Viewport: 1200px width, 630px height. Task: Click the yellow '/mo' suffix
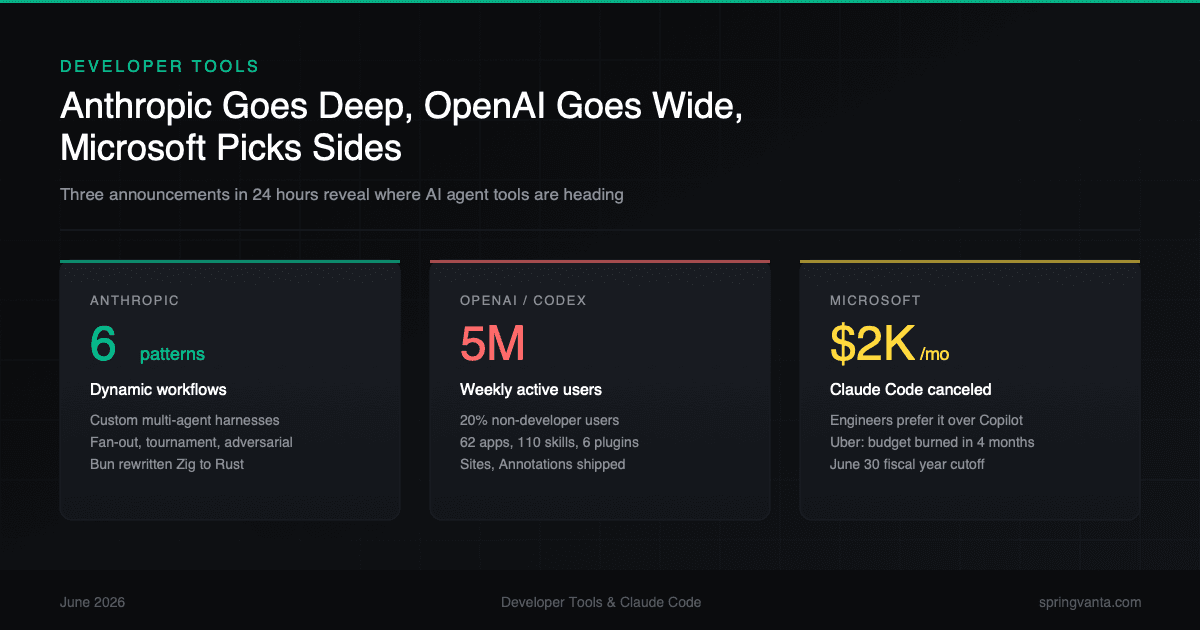[934, 354]
